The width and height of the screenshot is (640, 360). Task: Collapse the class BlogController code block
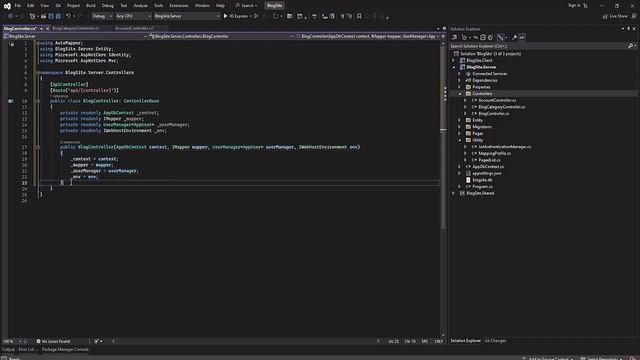coord(38,101)
